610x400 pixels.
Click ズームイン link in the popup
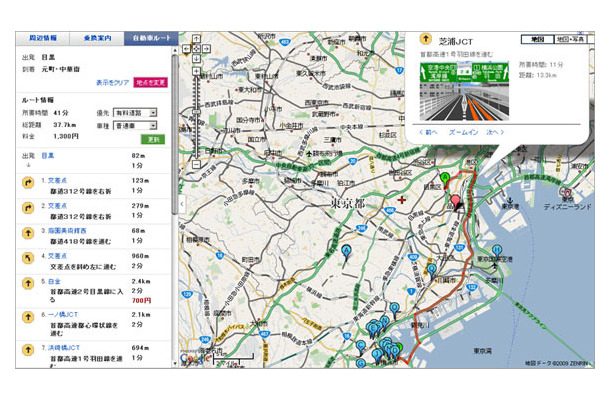click(x=463, y=132)
